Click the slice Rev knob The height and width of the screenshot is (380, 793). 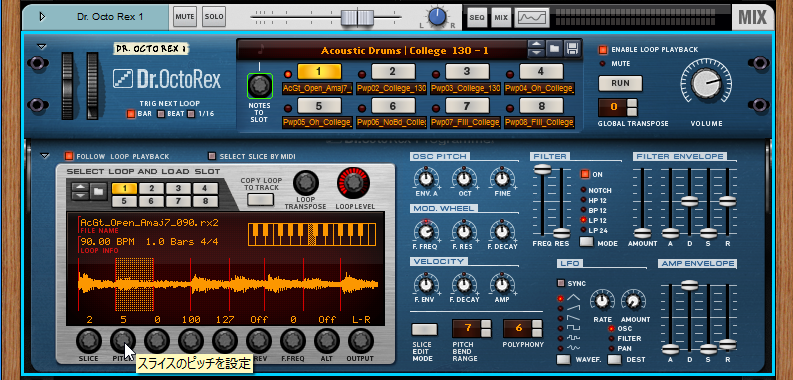[259, 342]
